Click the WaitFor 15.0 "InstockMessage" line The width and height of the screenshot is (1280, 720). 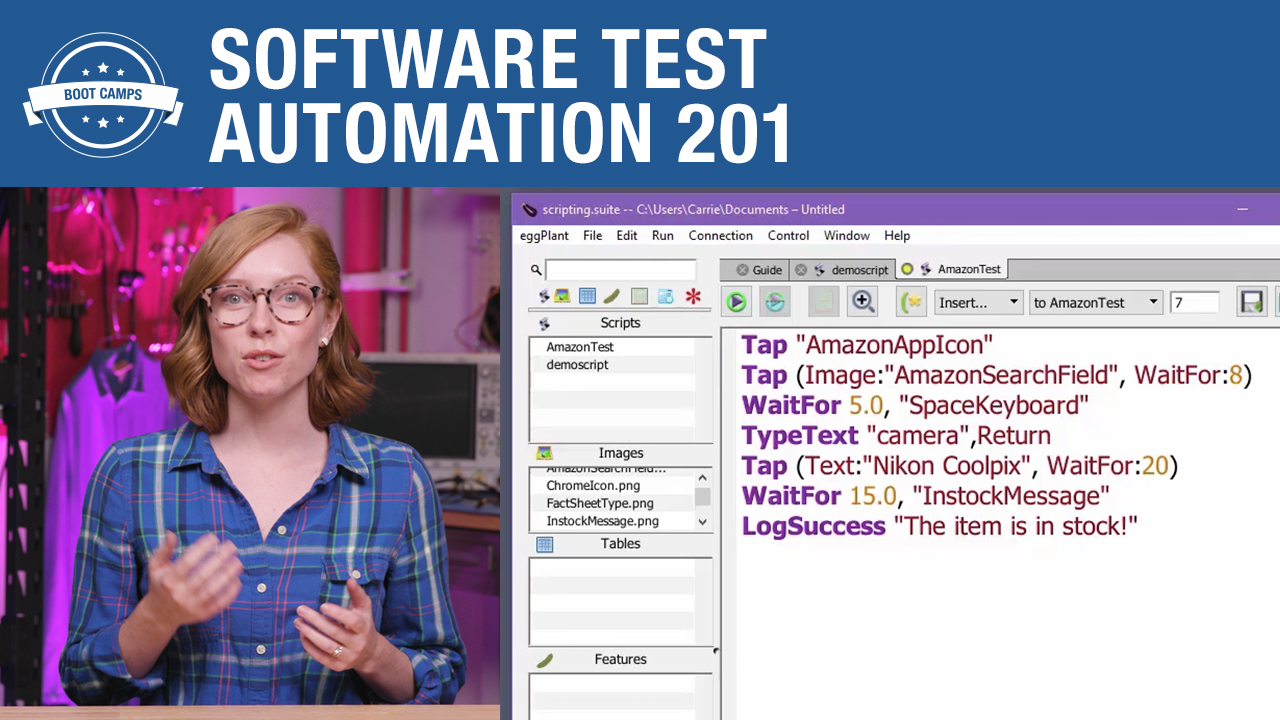(x=926, y=496)
